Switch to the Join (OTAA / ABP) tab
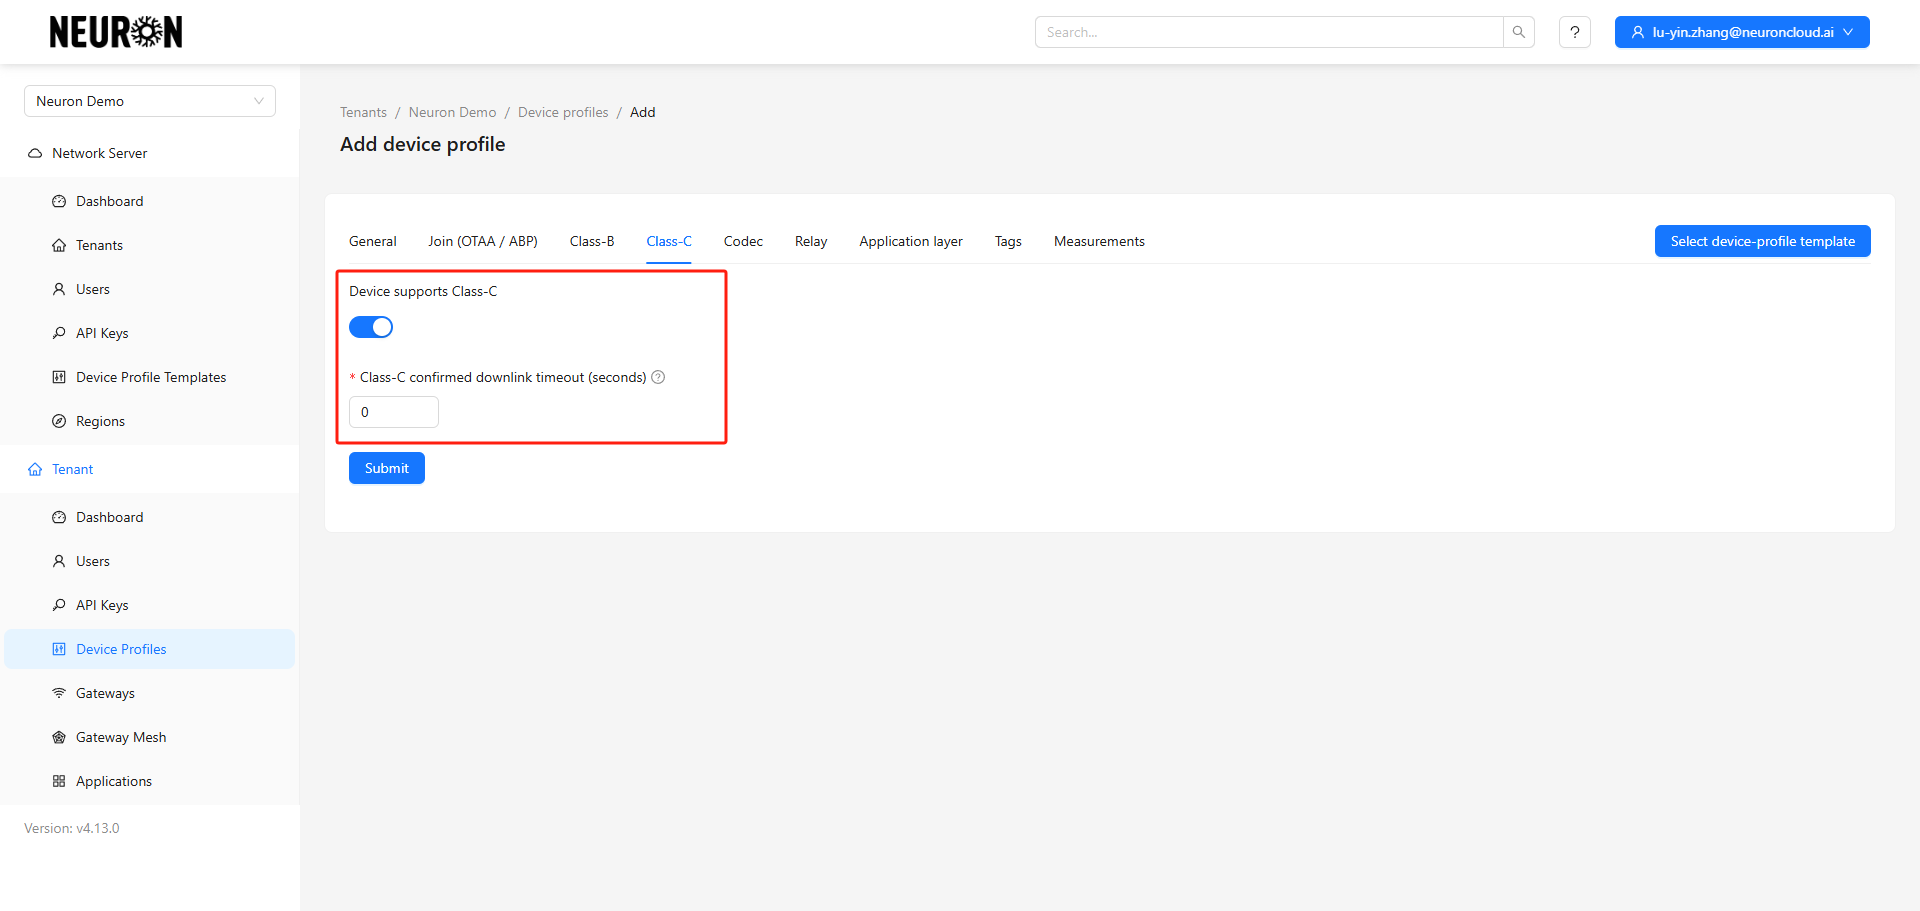 click(x=483, y=241)
